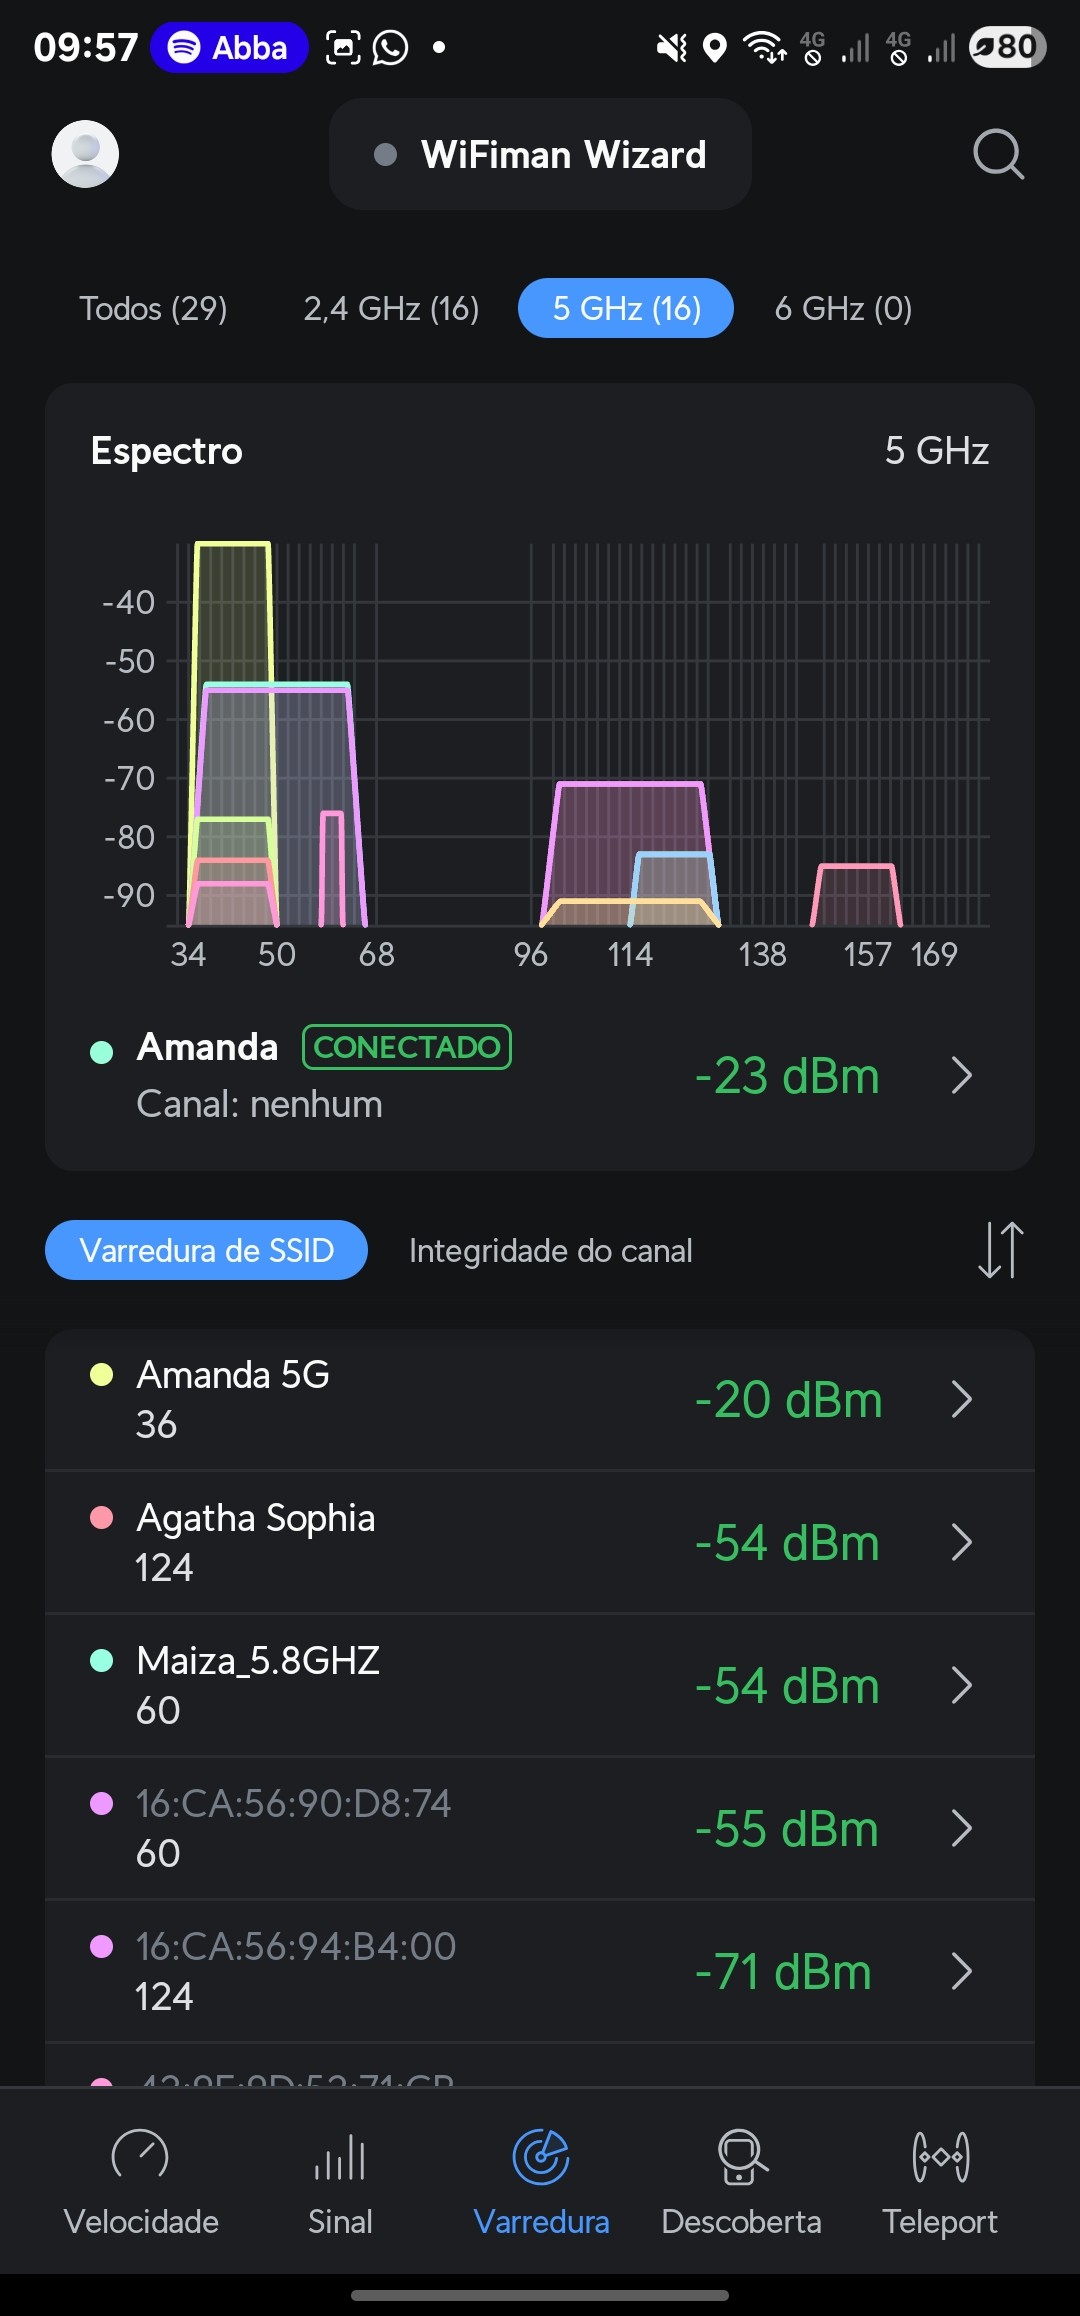Expand Agatha Sophia network details chevron
This screenshot has height=2316, width=1080.
962,1543
